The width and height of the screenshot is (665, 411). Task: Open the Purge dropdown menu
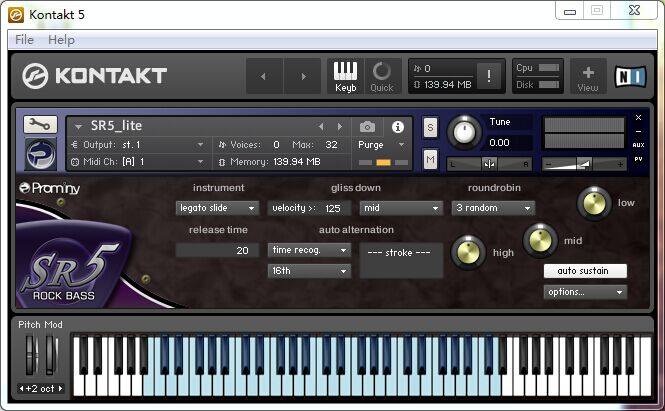[x=382, y=145]
